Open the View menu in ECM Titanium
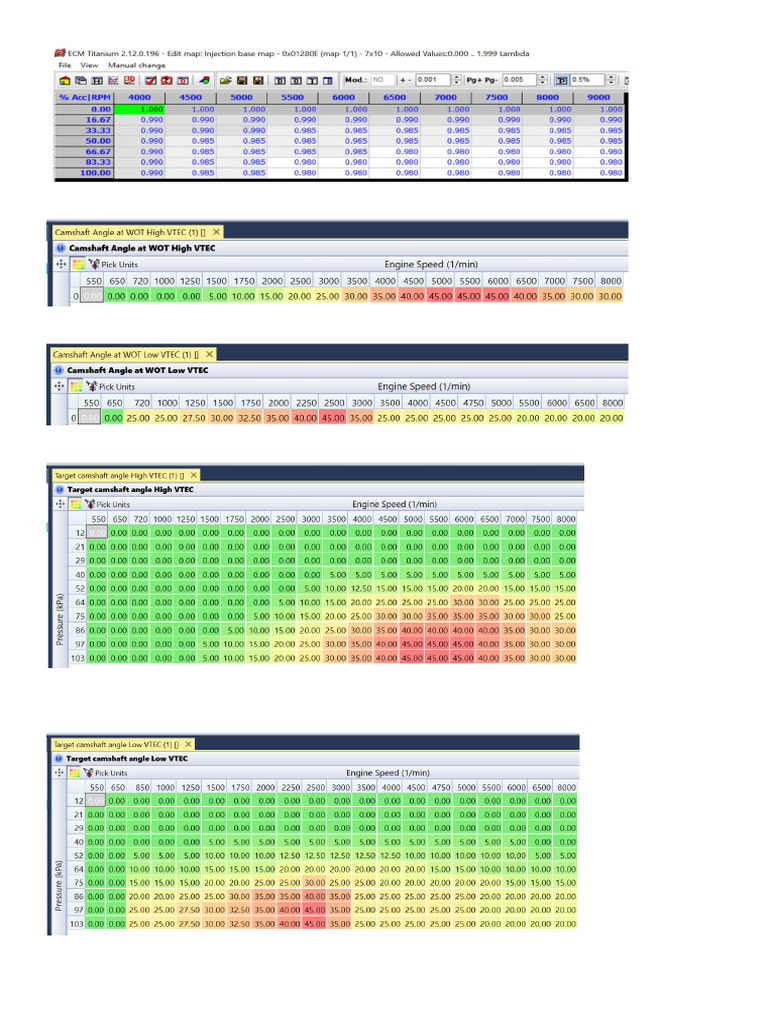Image resolution: width=768 pixels, height=1024 pixels. [89, 65]
